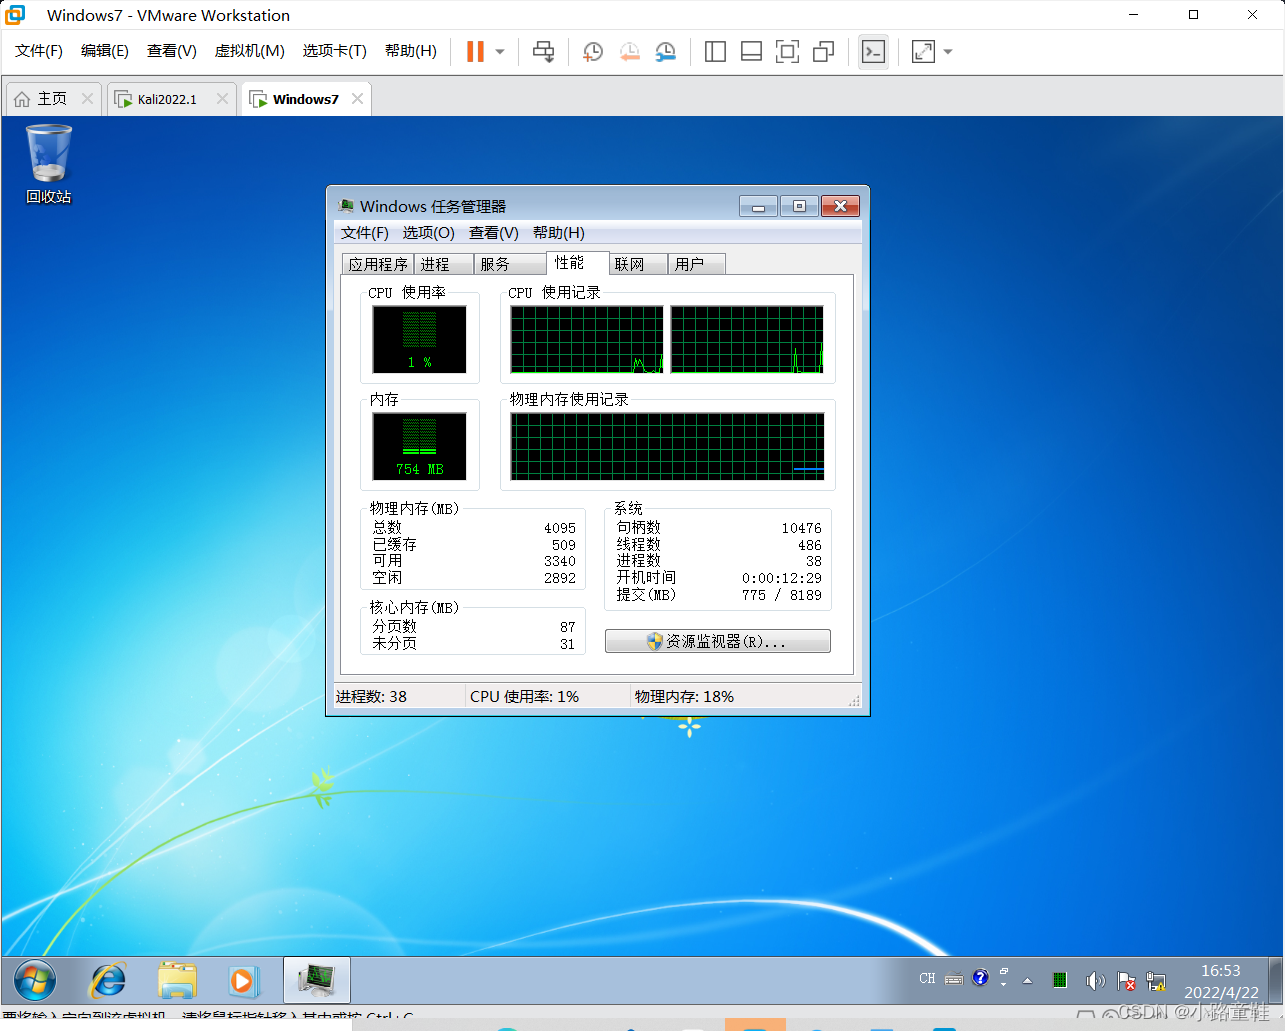Open Task Manager 选项(O) menu
Screen dimensions: 1285x1031
[429, 233]
